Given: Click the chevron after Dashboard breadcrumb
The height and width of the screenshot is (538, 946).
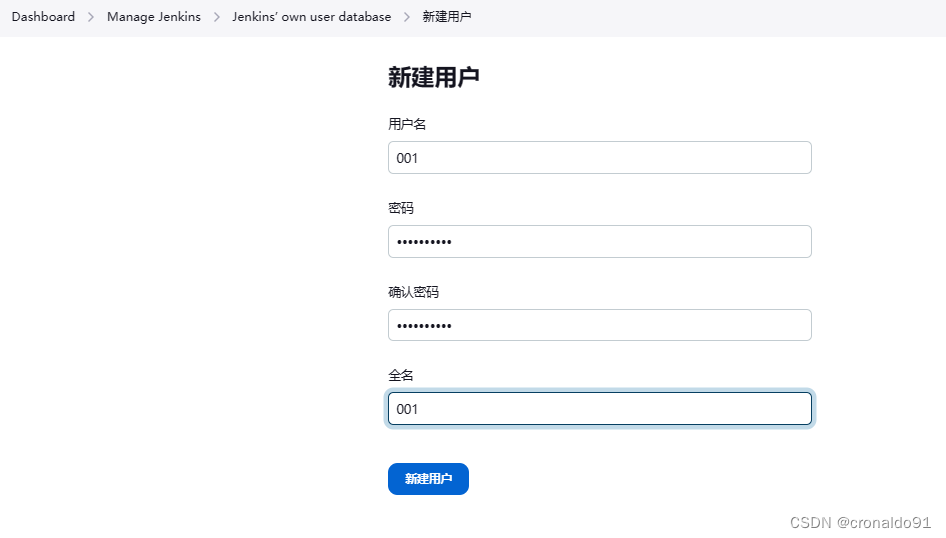Looking at the screenshot, I should tap(91, 17).
